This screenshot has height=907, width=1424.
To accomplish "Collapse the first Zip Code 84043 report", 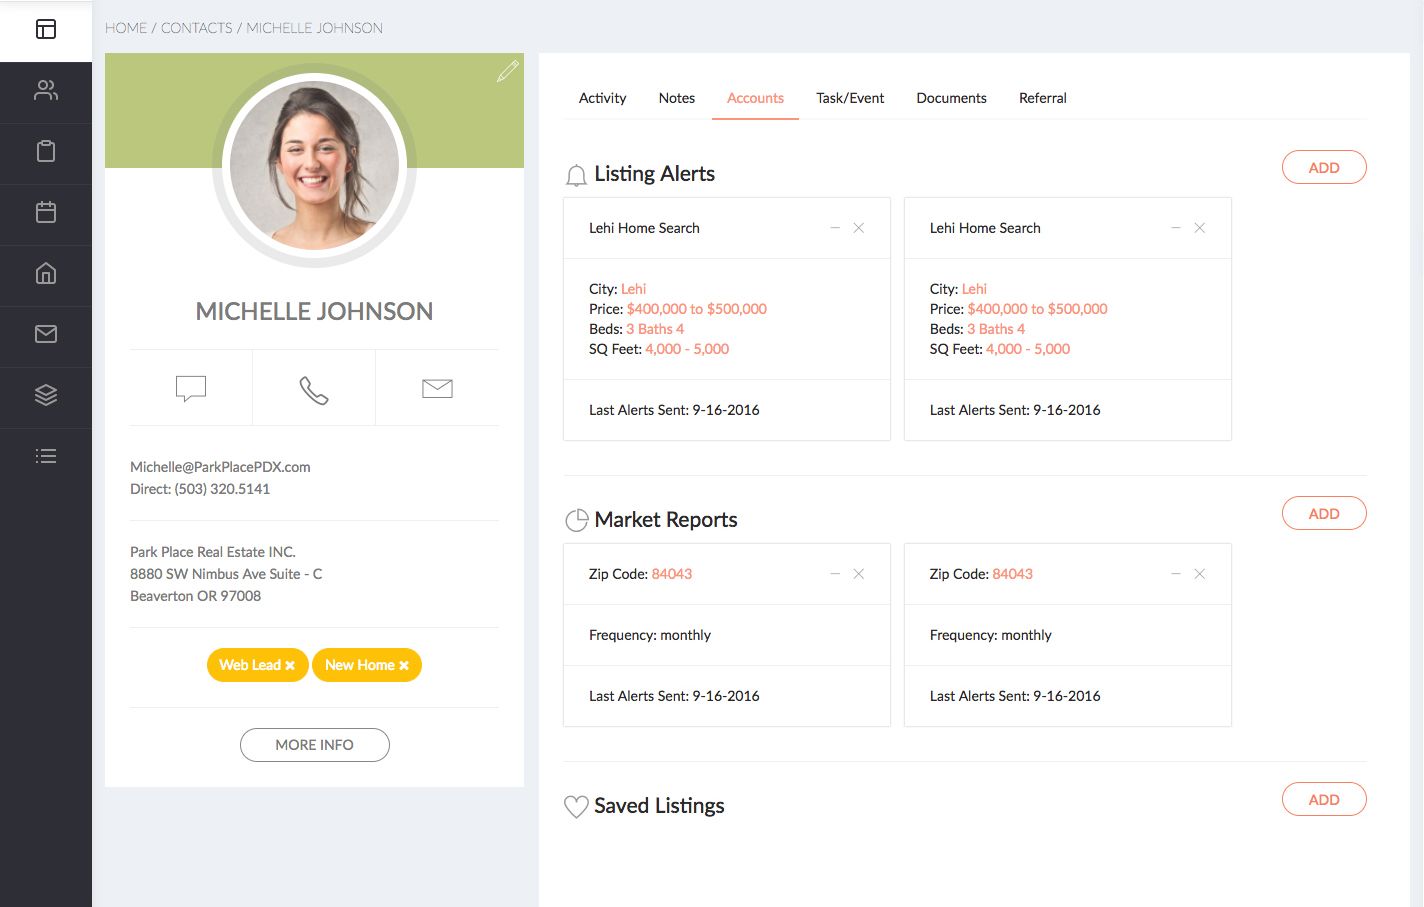I will [834, 574].
